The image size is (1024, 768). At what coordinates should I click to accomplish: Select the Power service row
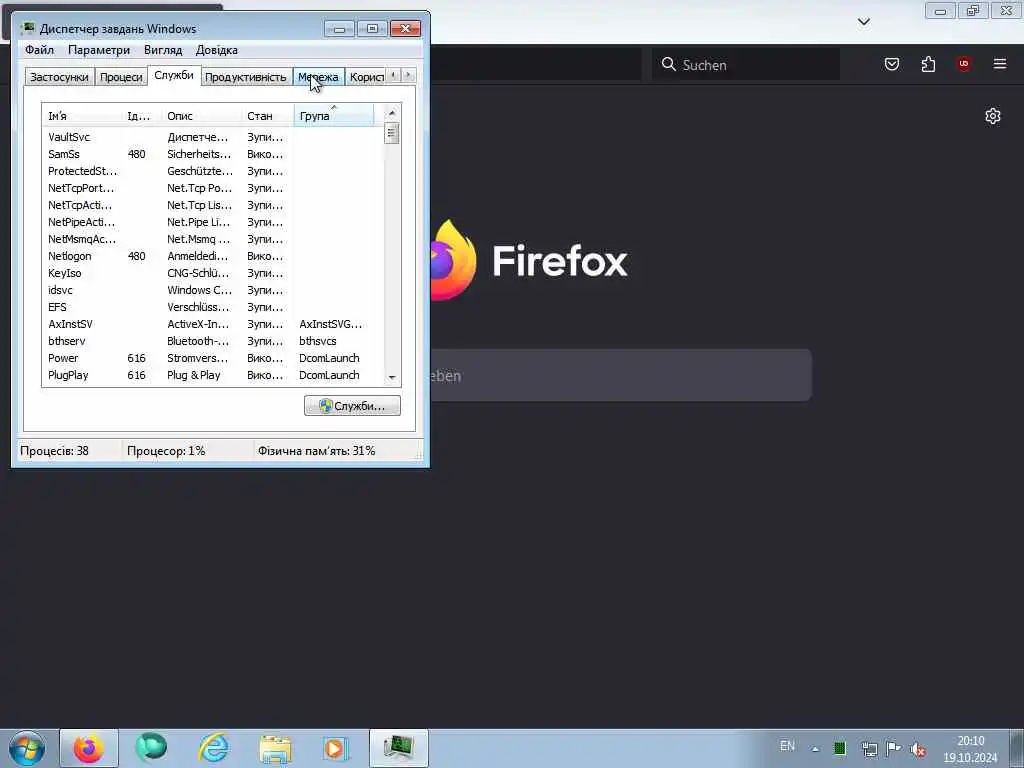213,358
